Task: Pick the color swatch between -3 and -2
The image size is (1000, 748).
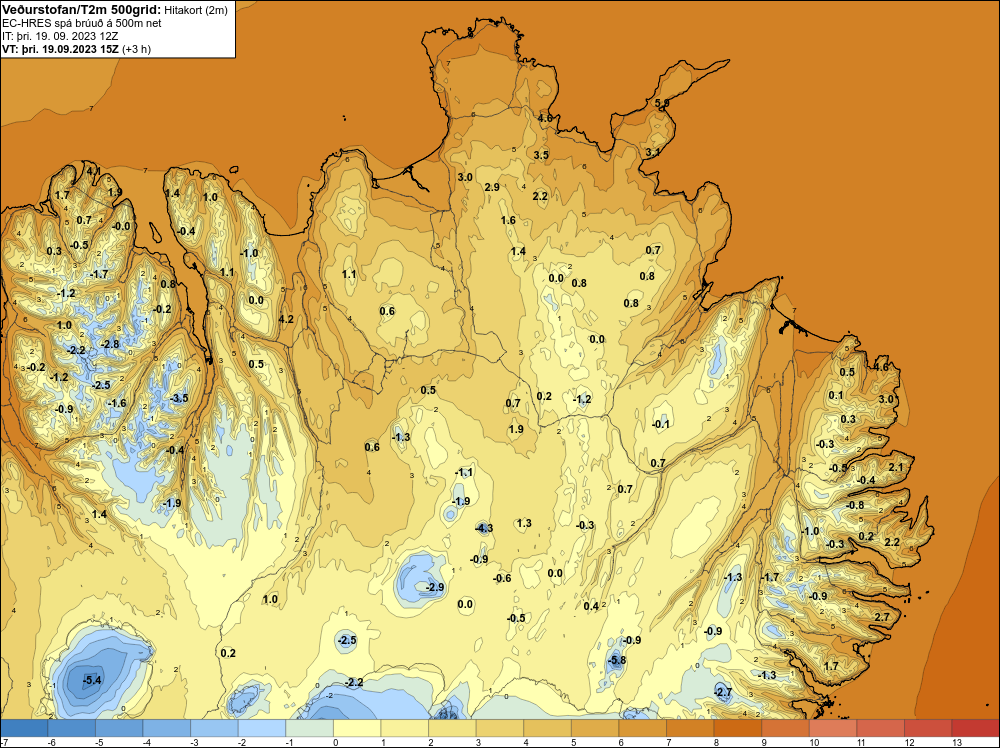Action: point(214,728)
